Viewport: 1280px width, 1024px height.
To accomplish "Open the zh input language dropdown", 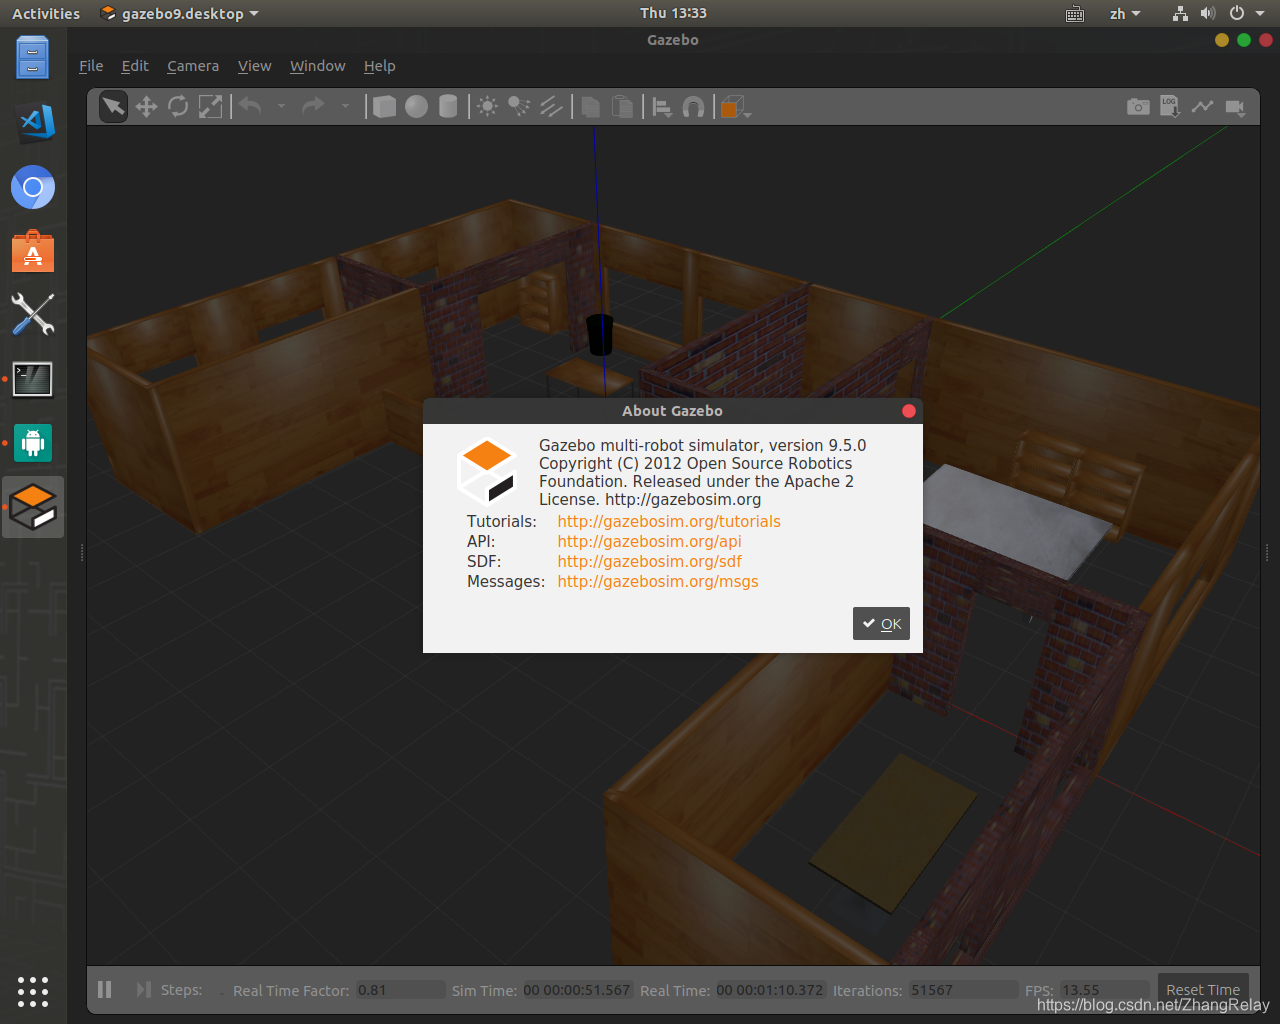I will click(x=1125, y=14).
